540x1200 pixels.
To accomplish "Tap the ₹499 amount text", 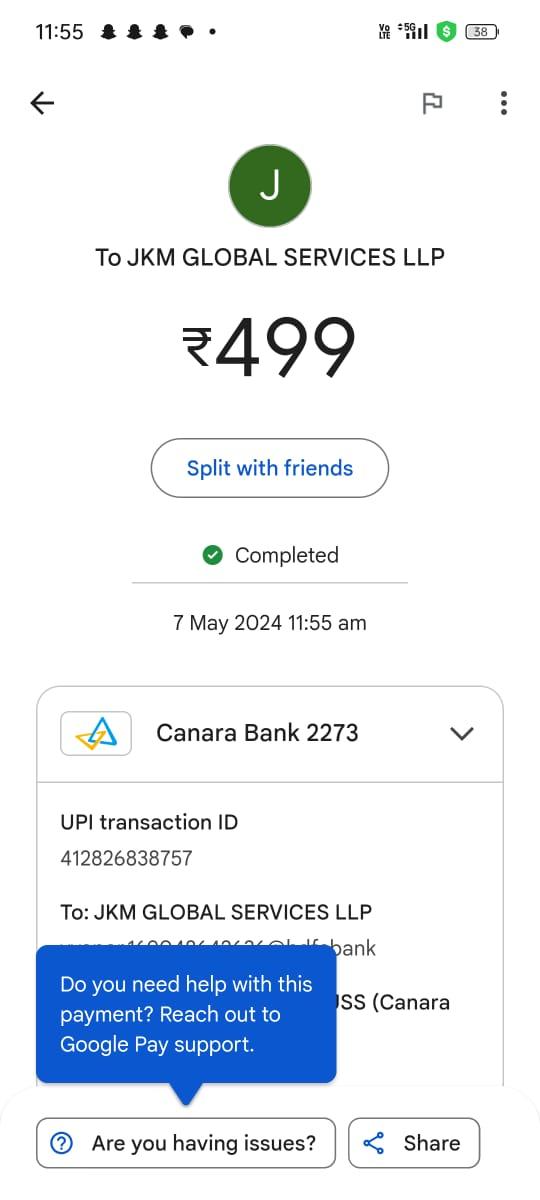I will pyautogui.click(x=269, y=347).
